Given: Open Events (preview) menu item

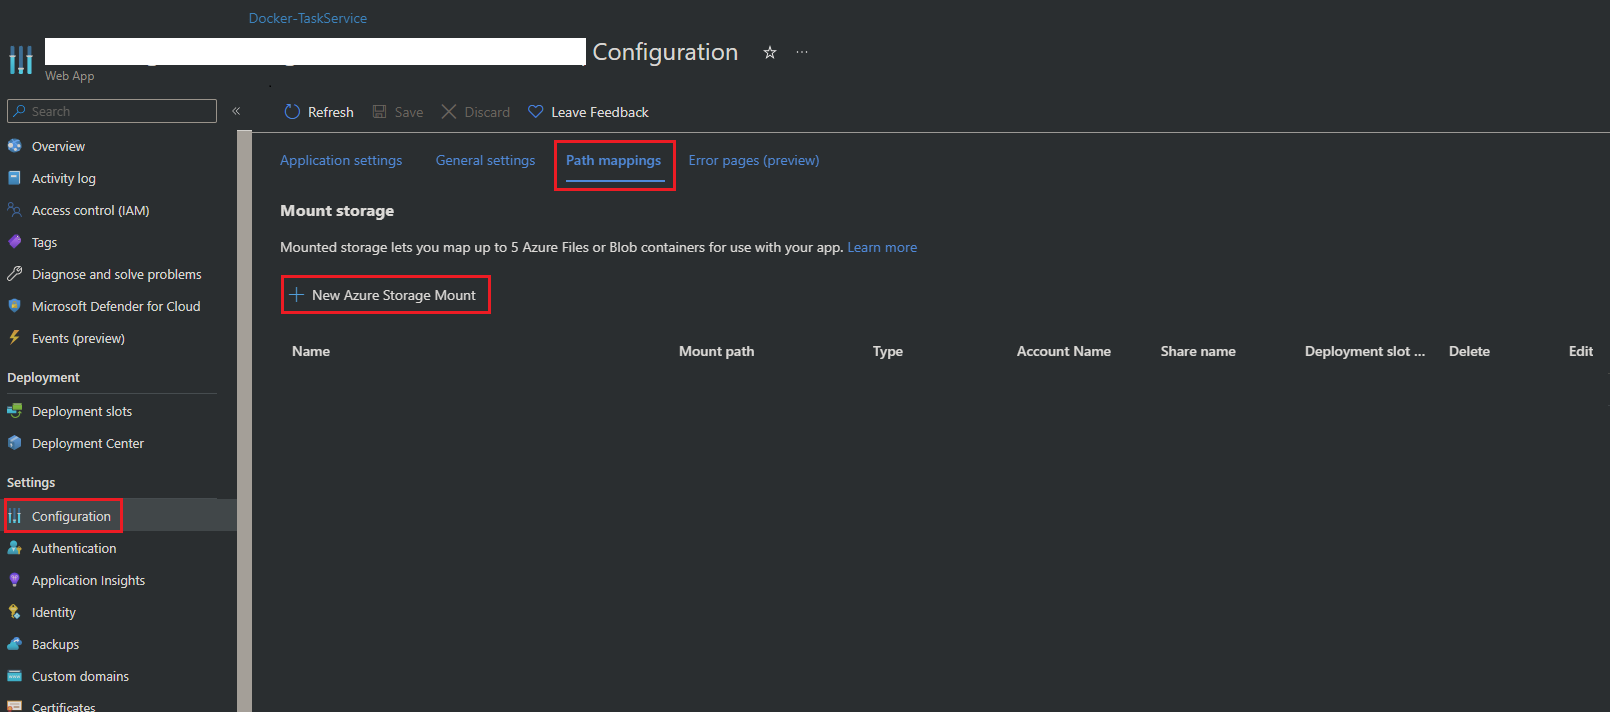Looking at the screenshot, I should coord(78,338).
